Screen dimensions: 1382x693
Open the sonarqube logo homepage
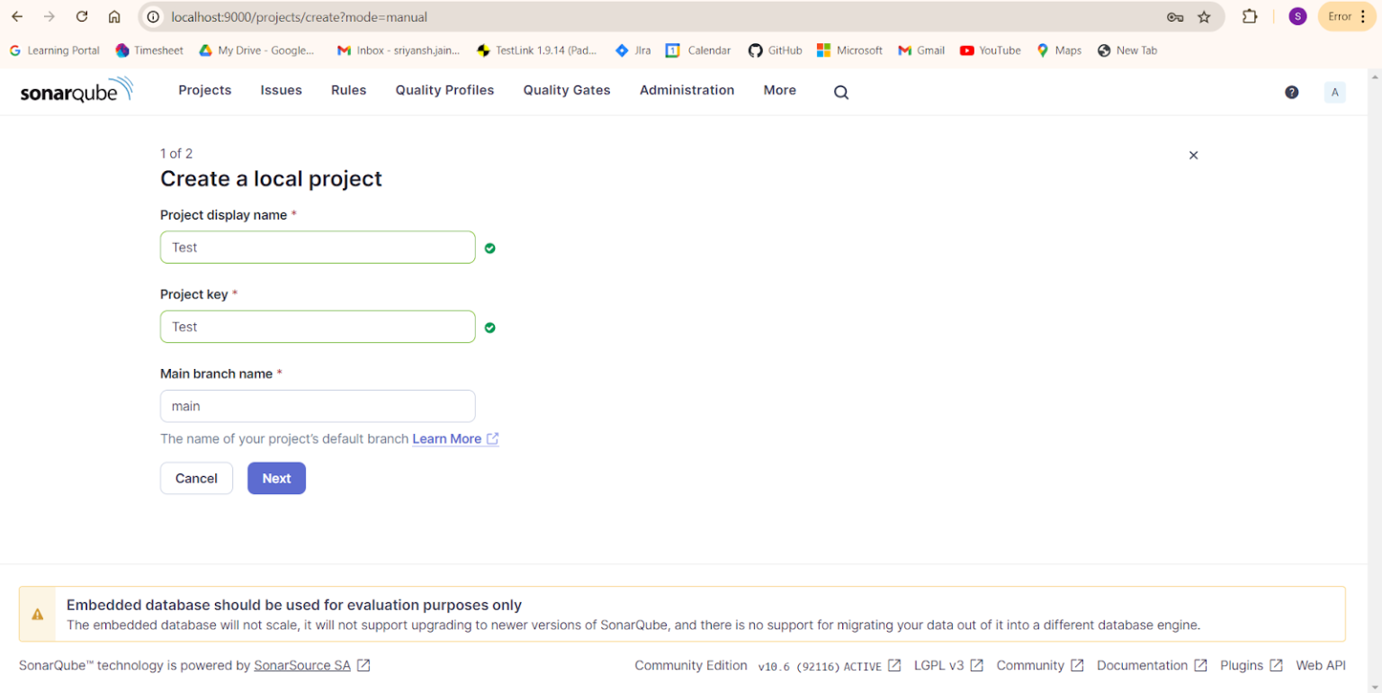tap(75, 90)
